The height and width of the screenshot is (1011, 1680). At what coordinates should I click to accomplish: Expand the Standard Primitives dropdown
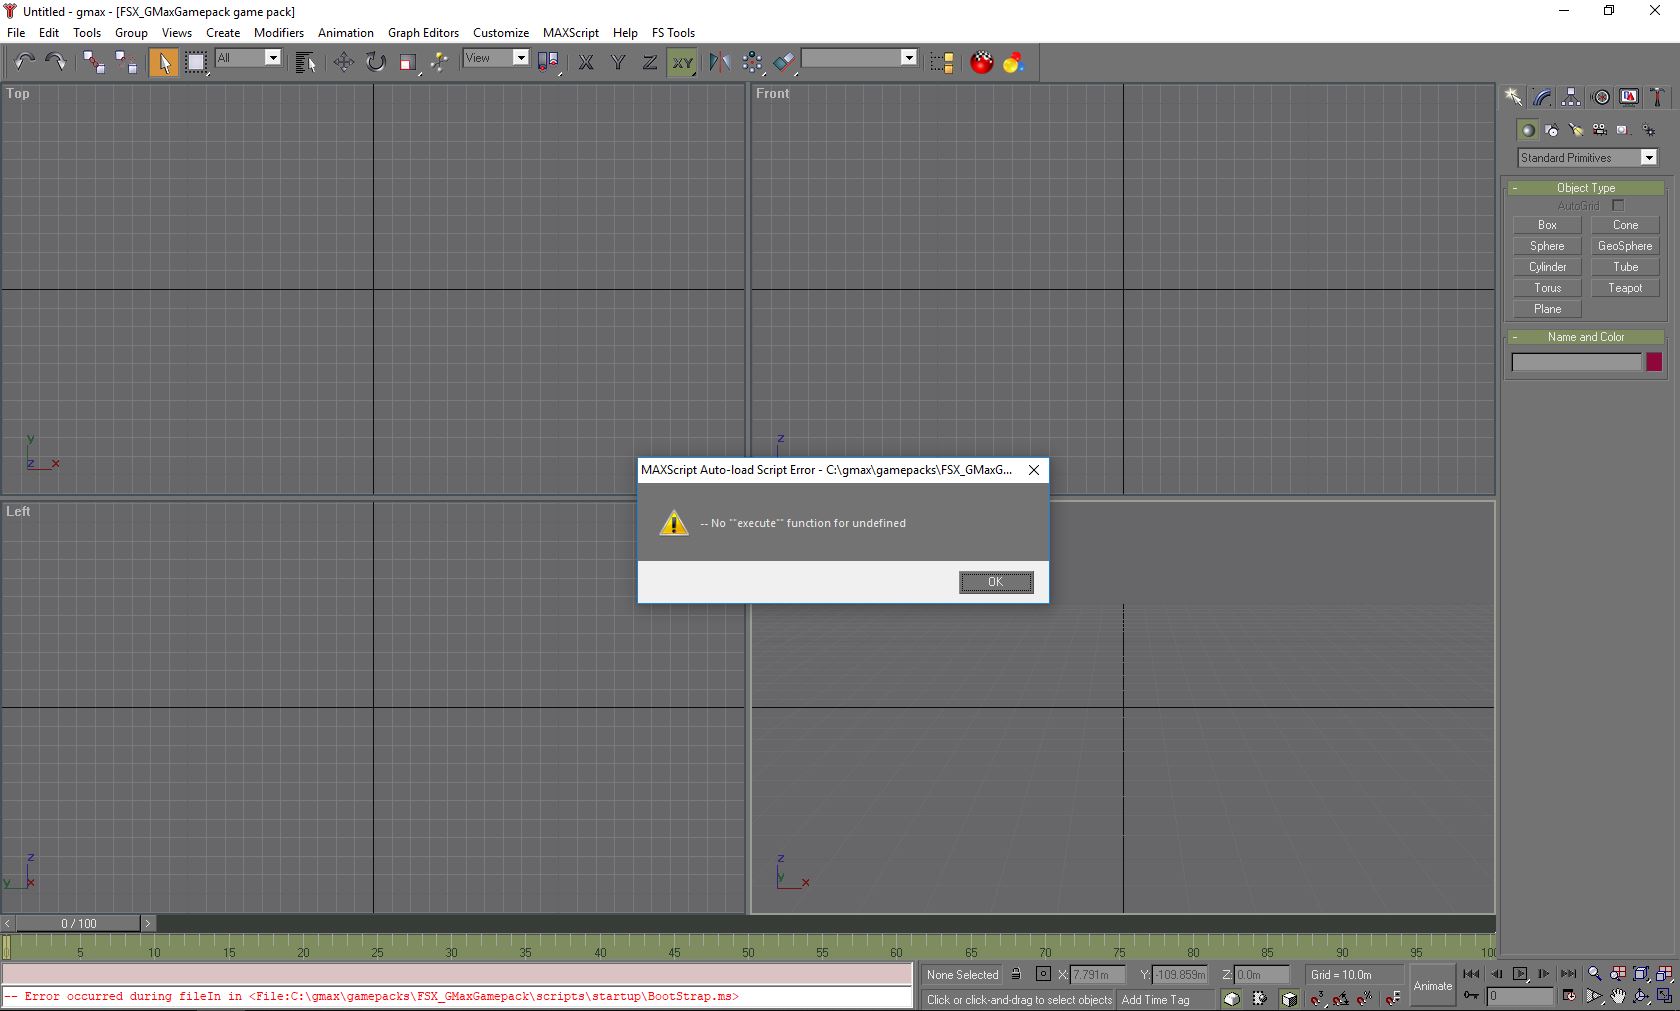pyautogui.click(x=1587, y=158)
